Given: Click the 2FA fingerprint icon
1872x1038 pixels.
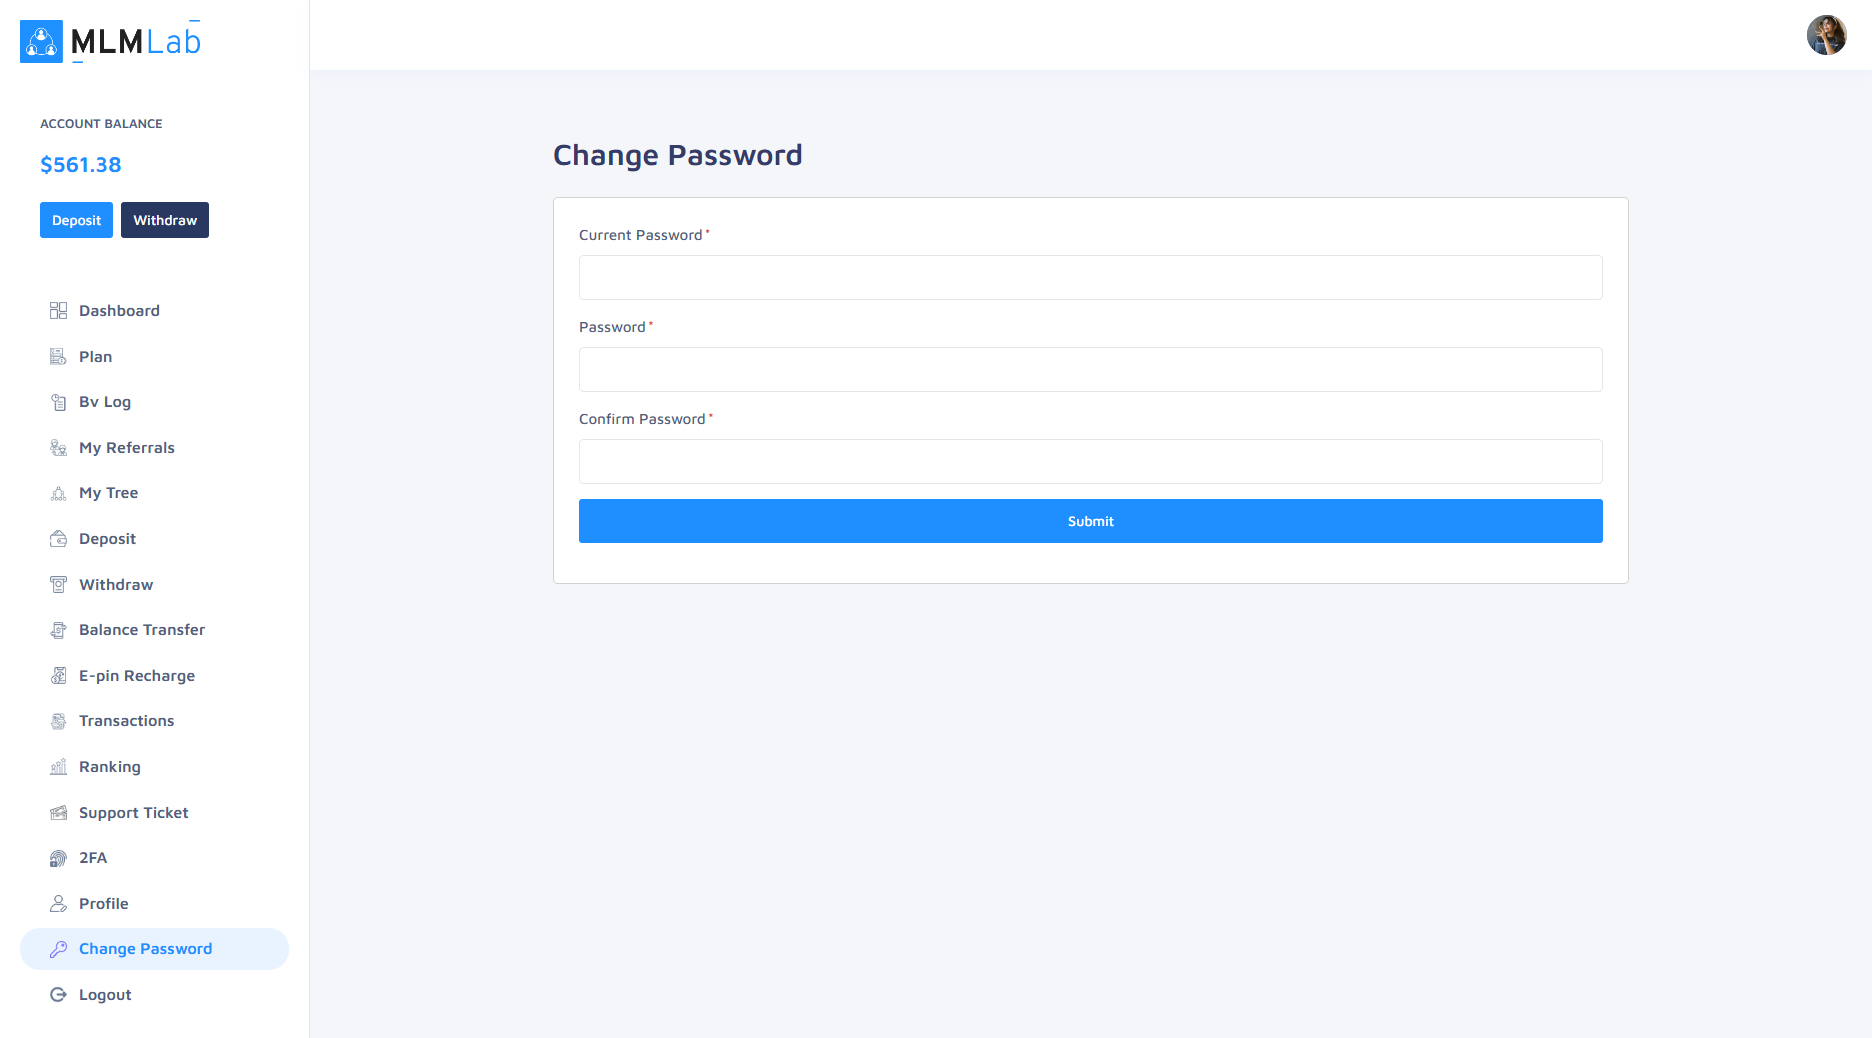Looking at the screenshot, I should 58,858.
